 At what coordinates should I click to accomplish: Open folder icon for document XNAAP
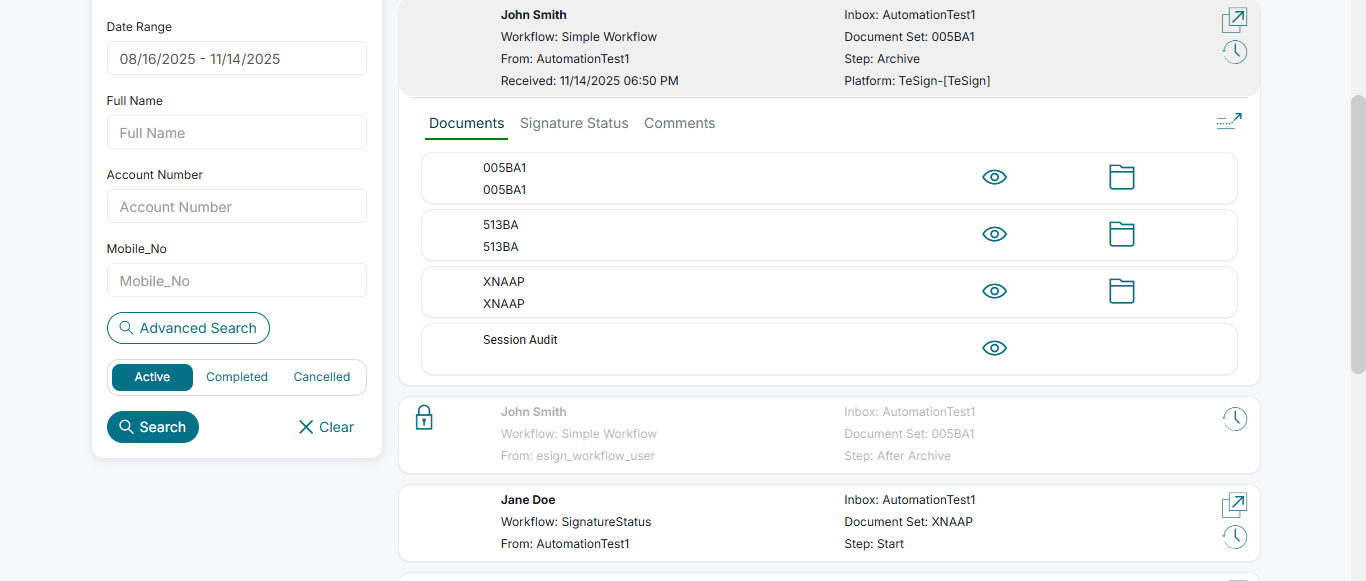(x=1121, y=291)
